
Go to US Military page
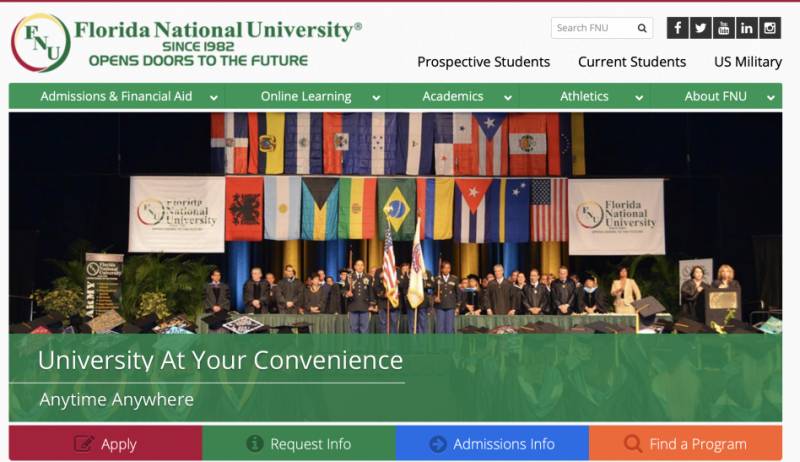click(x=747, y=62)
